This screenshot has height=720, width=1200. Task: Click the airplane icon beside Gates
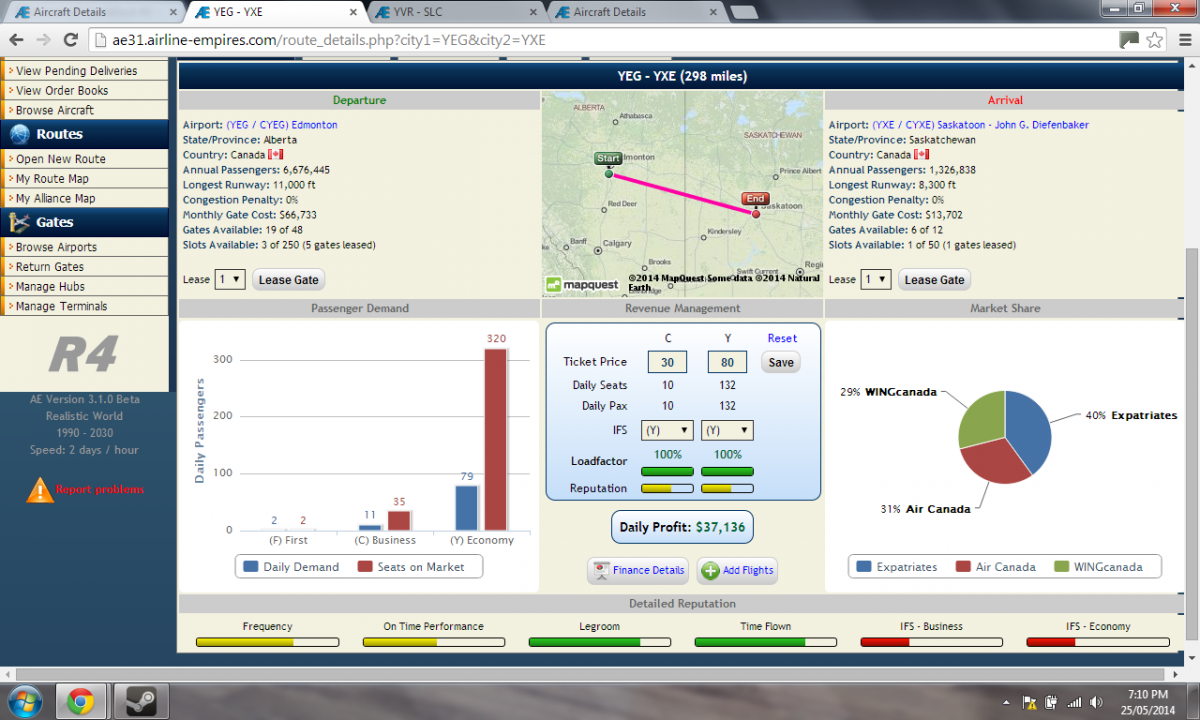20,223
